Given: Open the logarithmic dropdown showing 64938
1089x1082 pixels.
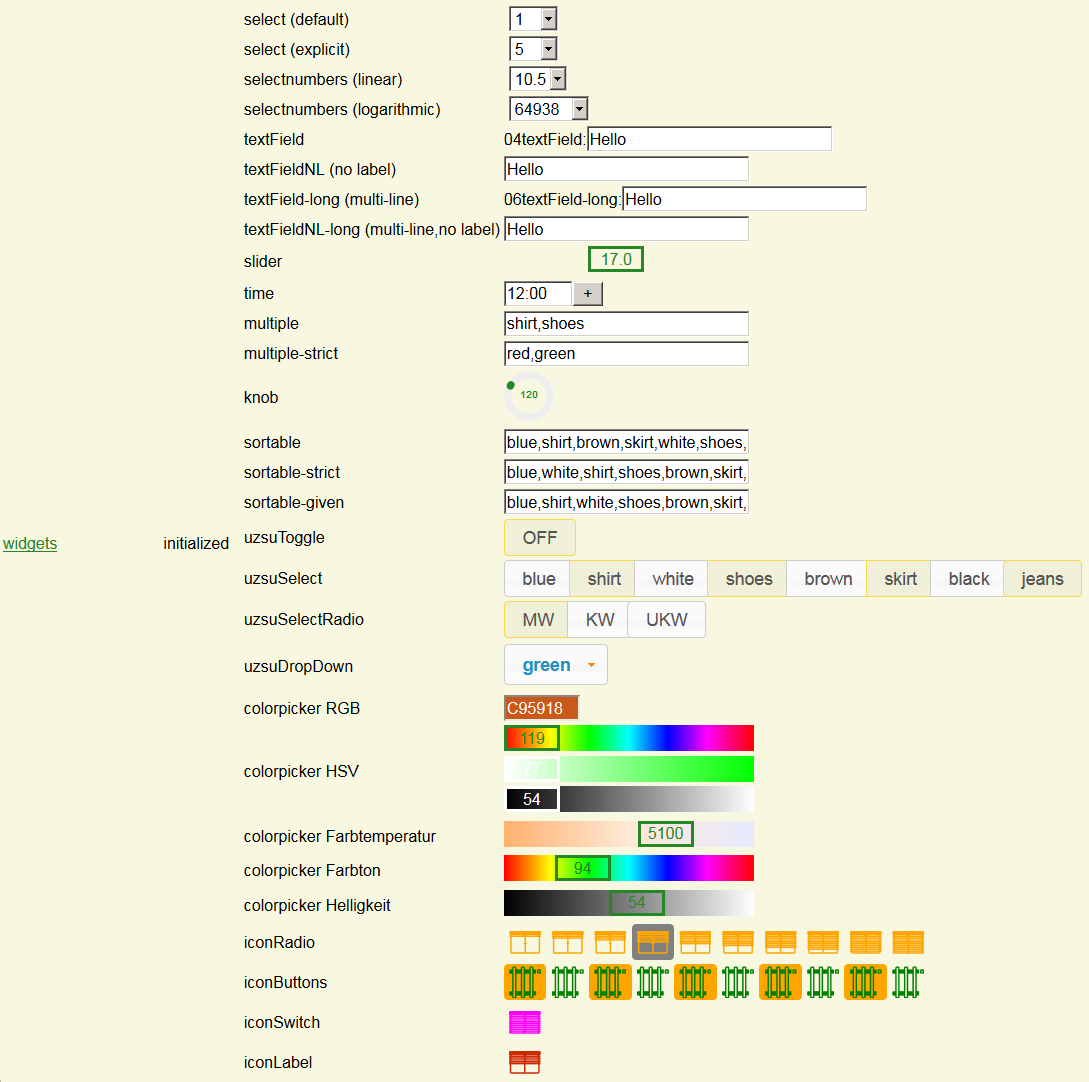Looking at the screenshot, I should click(549, 108).
